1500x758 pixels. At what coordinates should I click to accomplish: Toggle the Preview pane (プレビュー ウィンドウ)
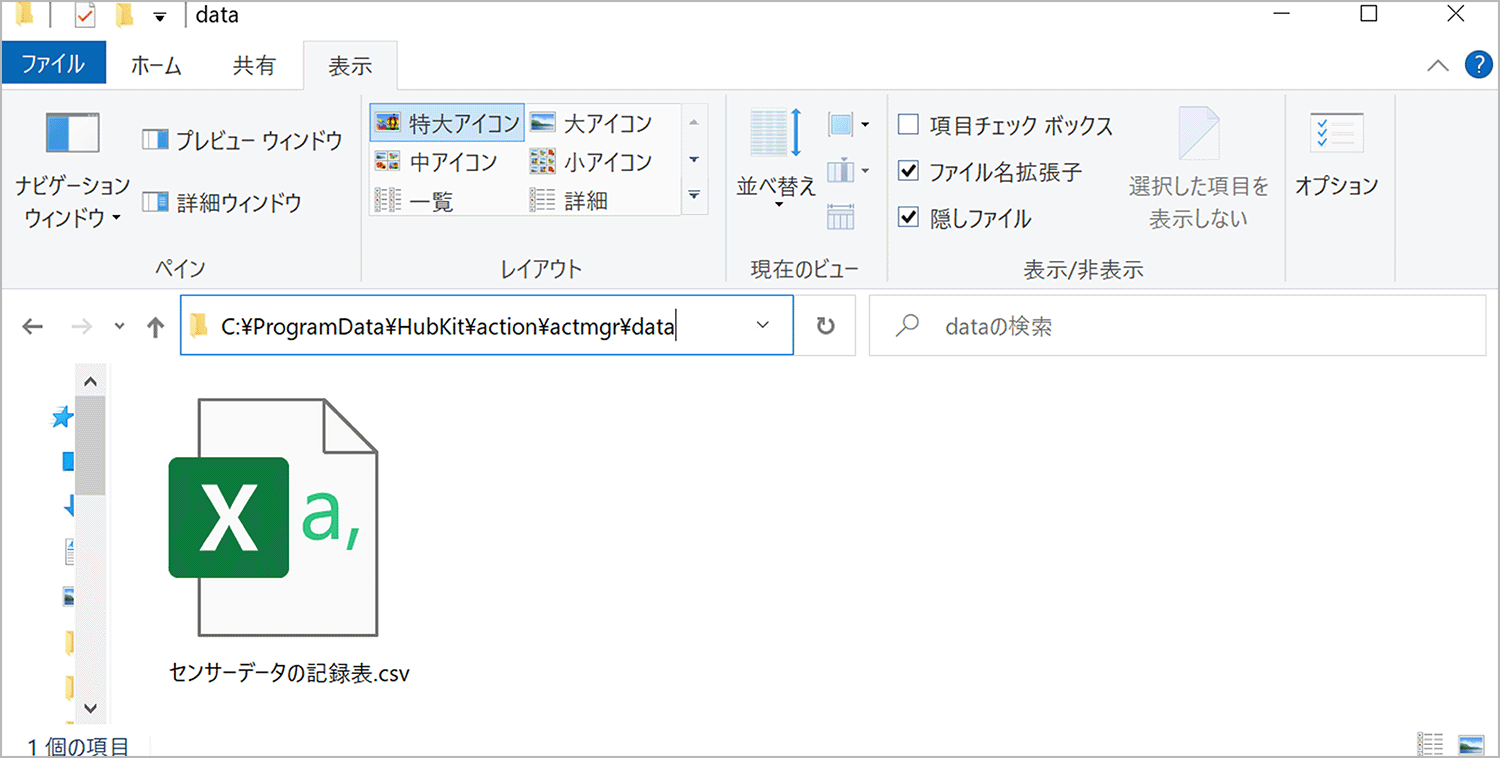tap(241, 140)
